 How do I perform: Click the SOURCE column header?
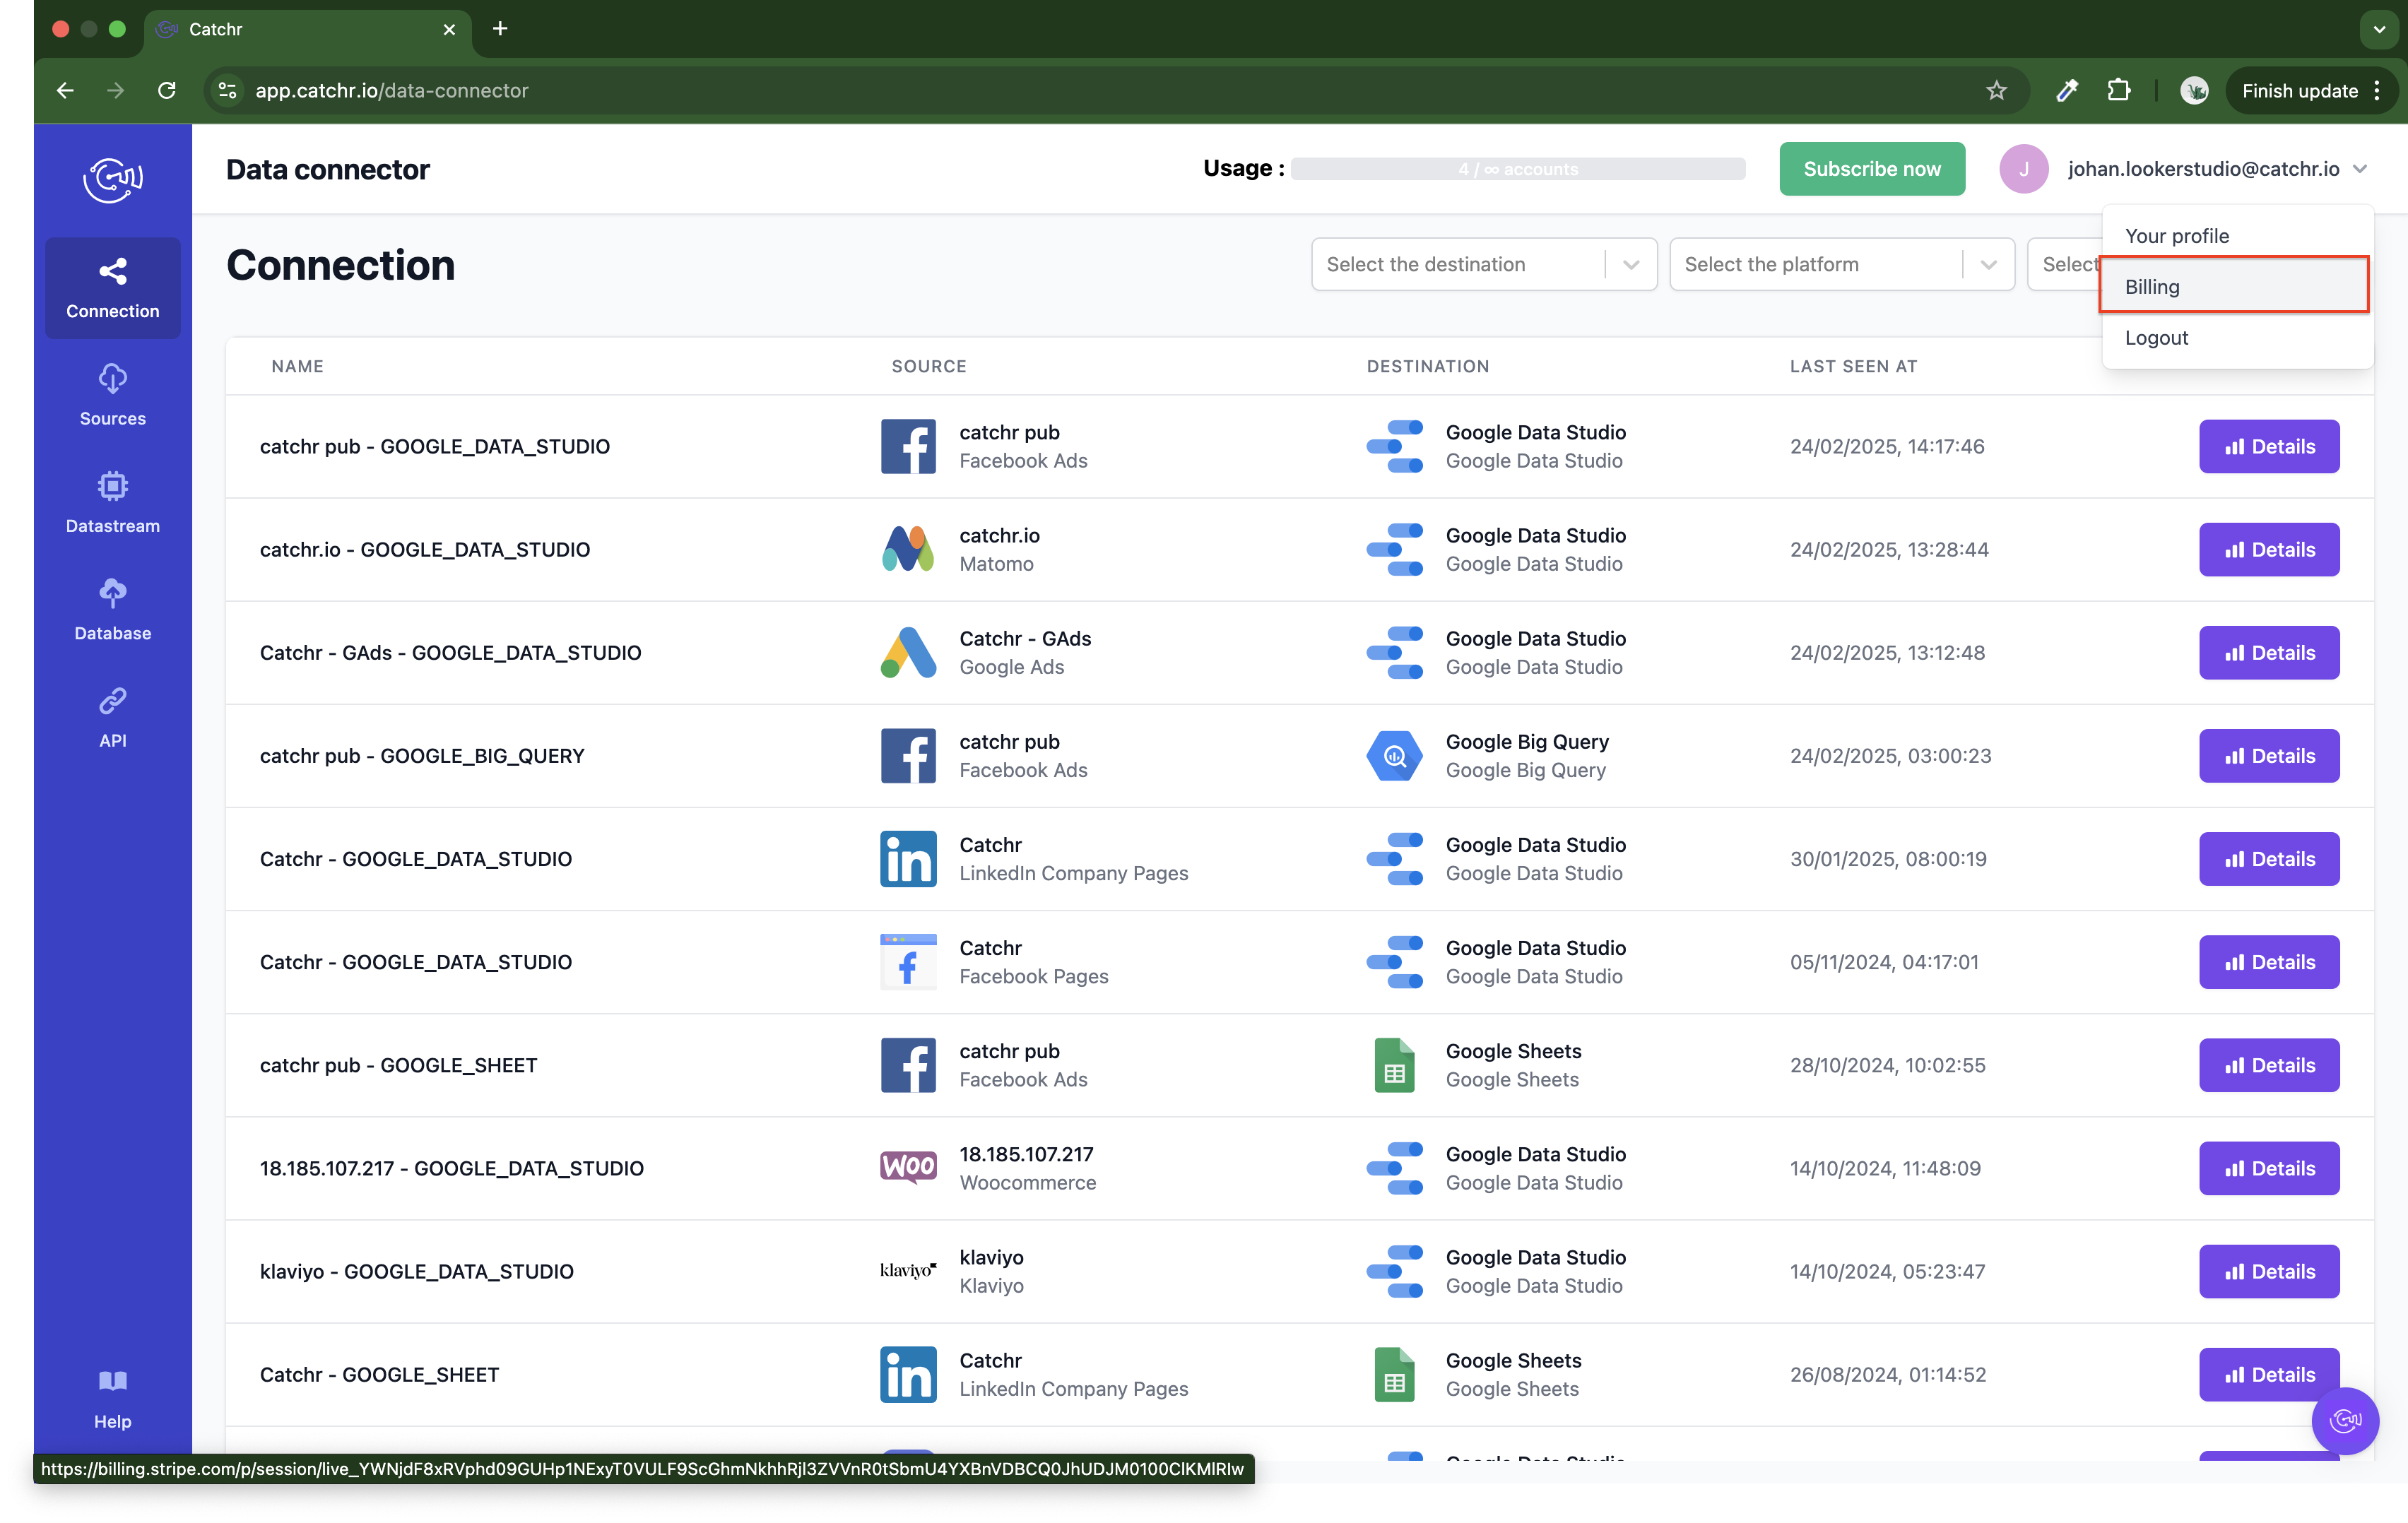(929, 366)
